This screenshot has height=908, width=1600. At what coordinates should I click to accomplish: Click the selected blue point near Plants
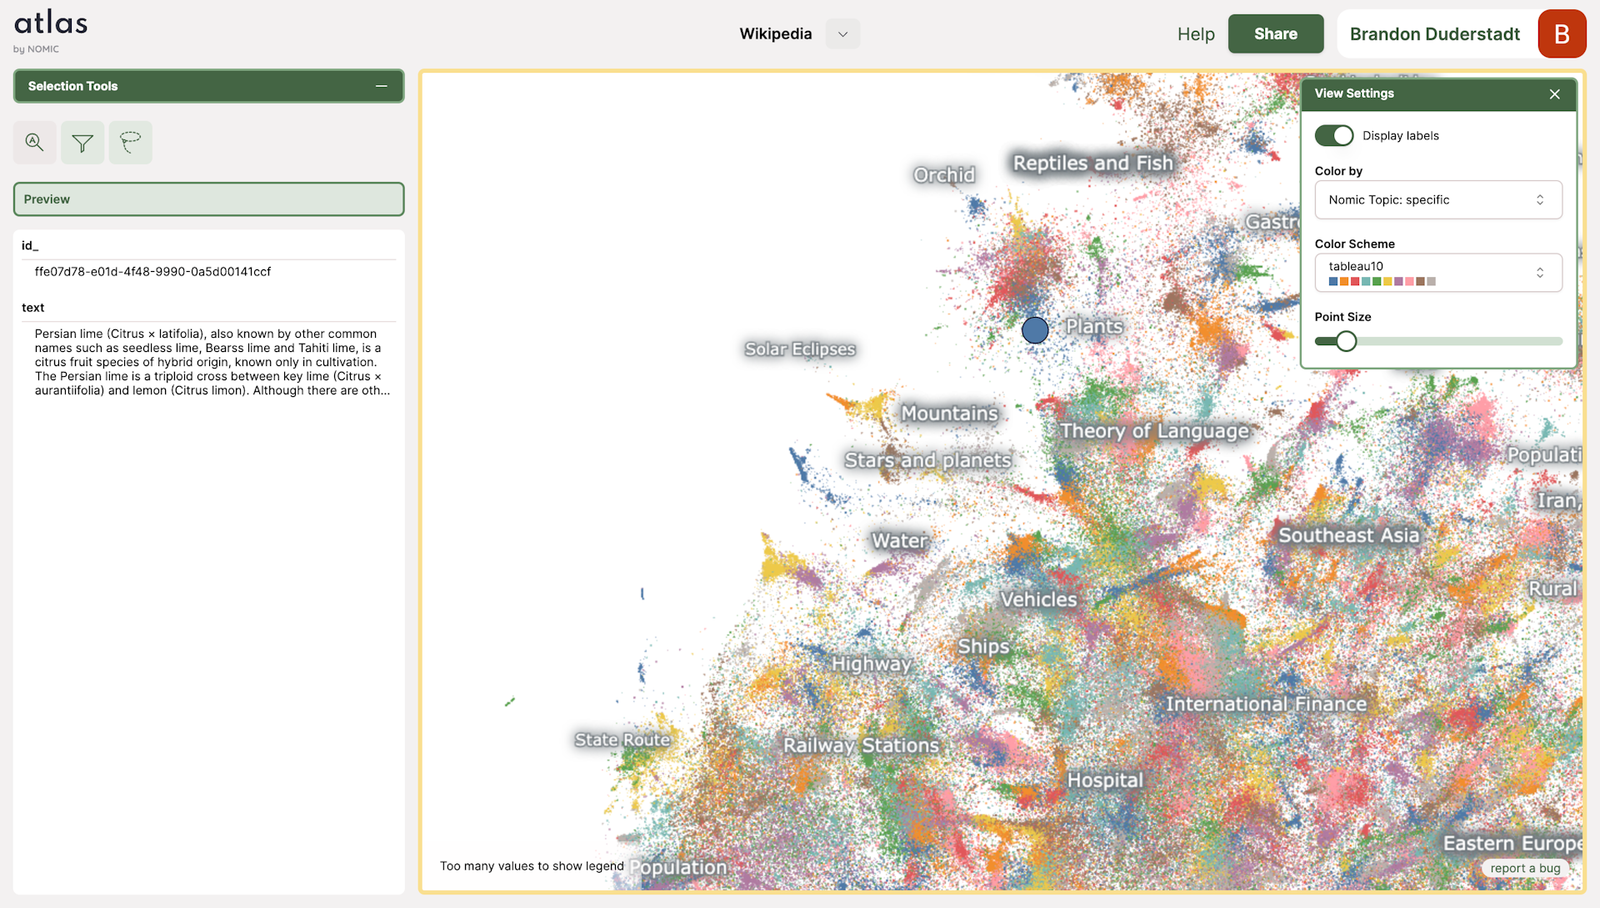(x=1035, y=330)
